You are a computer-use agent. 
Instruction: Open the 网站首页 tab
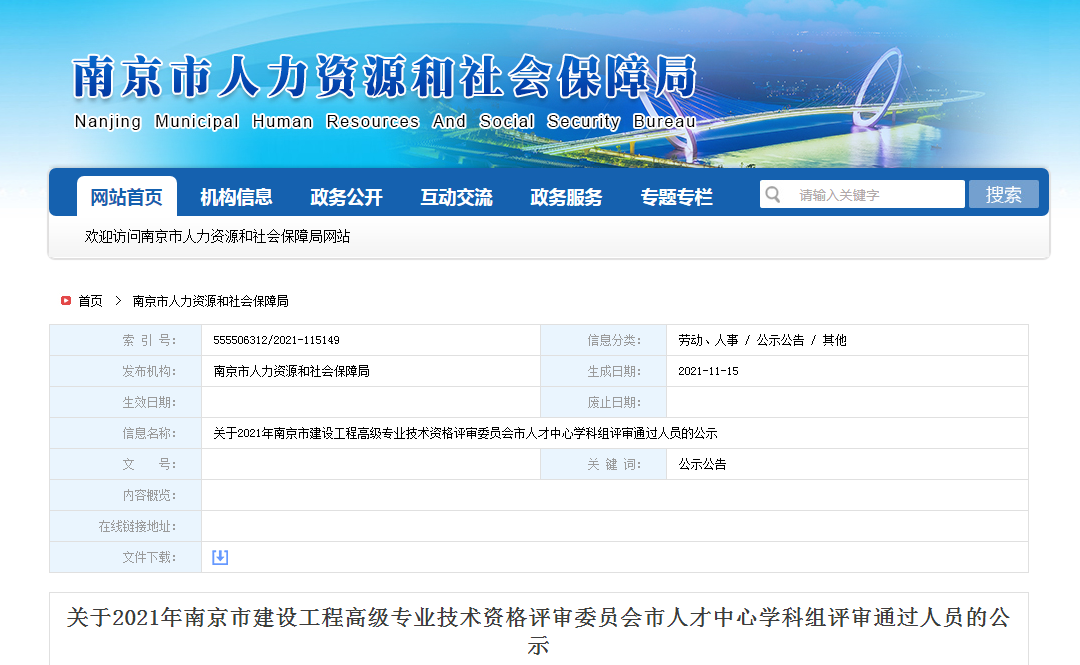point(127,197)
